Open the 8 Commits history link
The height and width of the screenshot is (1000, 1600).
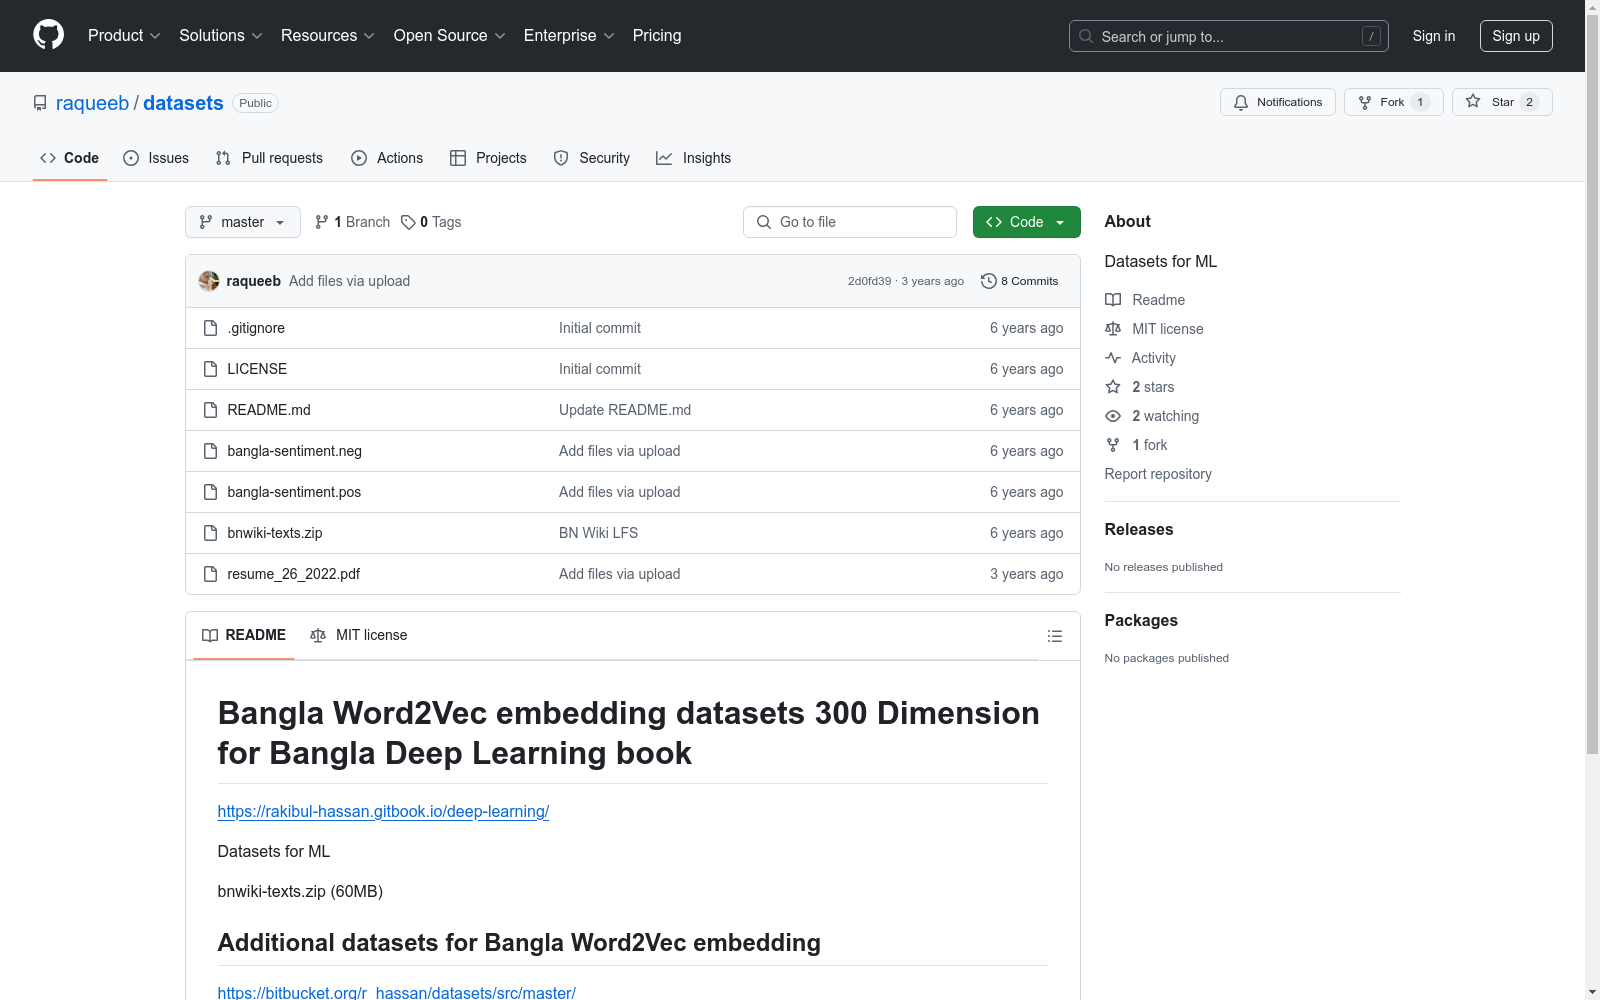click(1020, 281)
